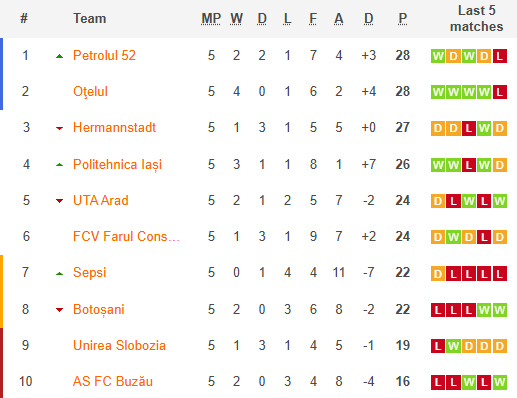Click the last L badge in Petrolul 52 row
517x398 pixels.
pyautogui.click(x=500, y=56)
